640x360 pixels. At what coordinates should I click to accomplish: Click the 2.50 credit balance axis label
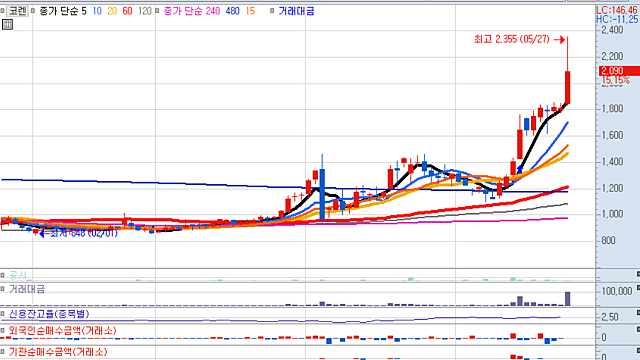(610, 317)
